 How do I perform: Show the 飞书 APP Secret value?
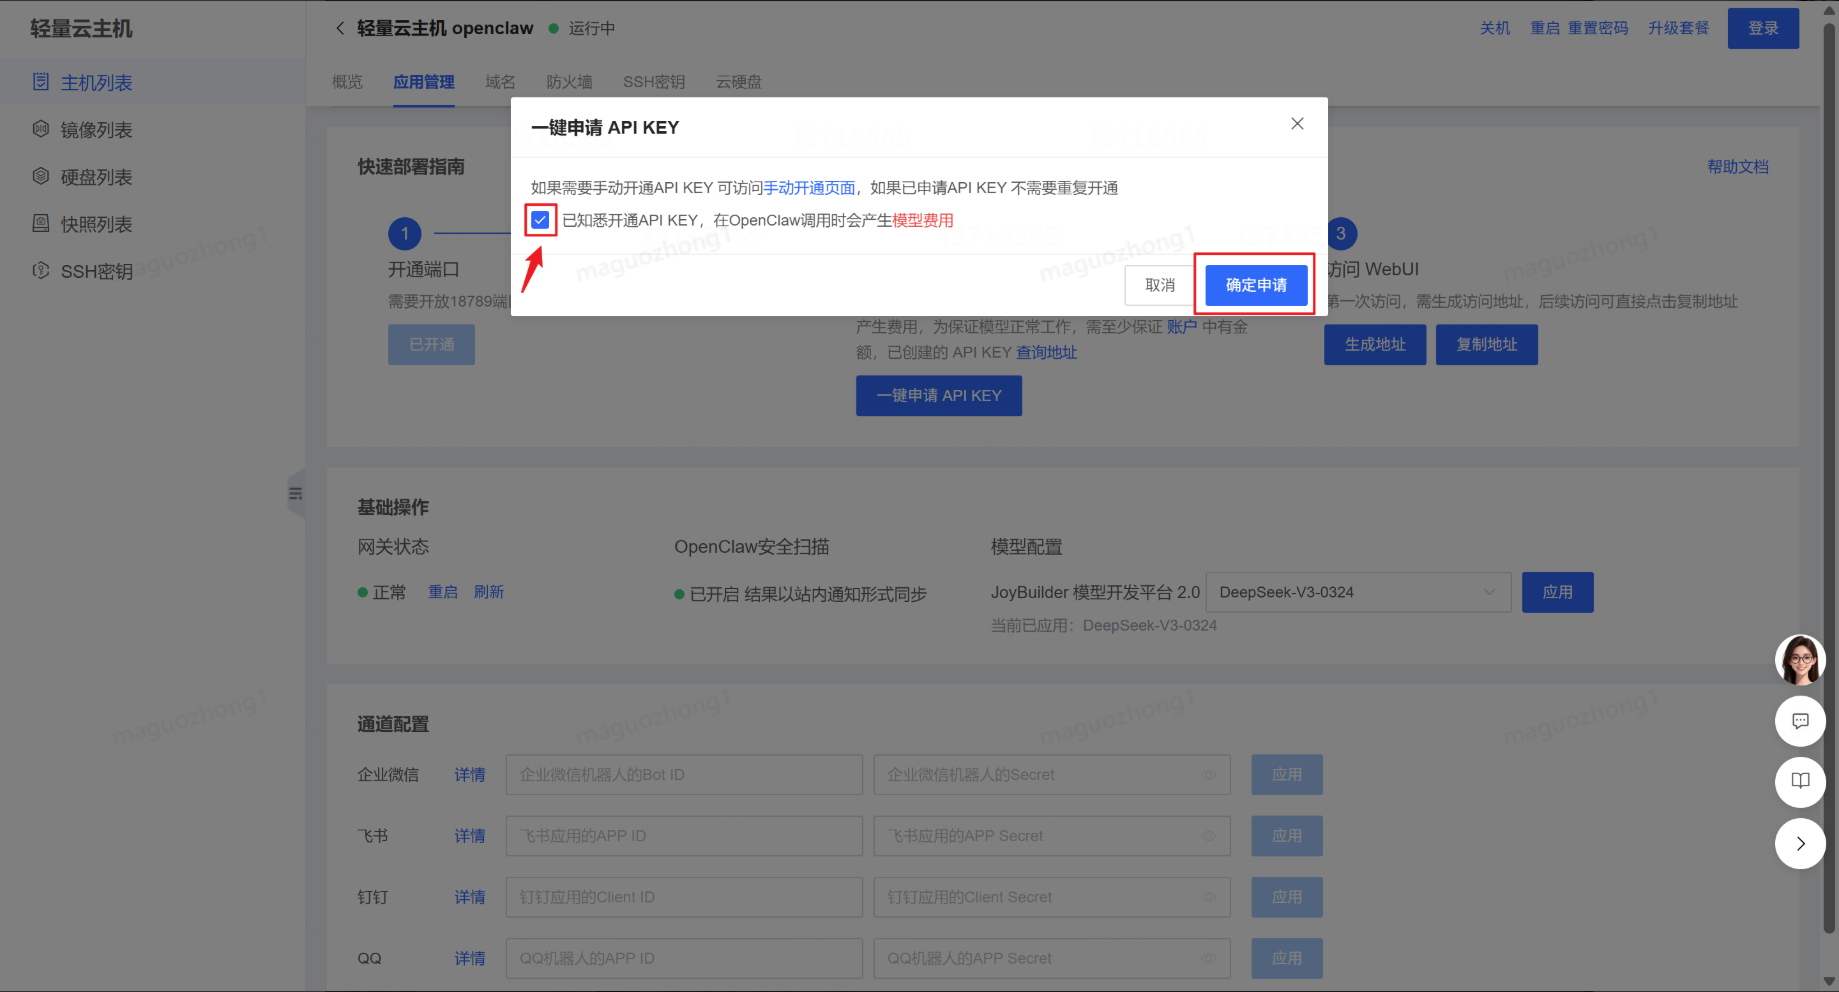pos(1208,836)
